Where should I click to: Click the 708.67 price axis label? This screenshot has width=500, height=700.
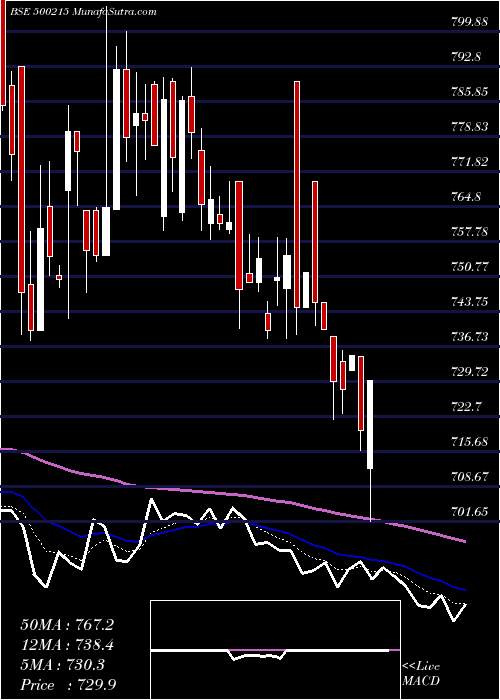[469, 476]
